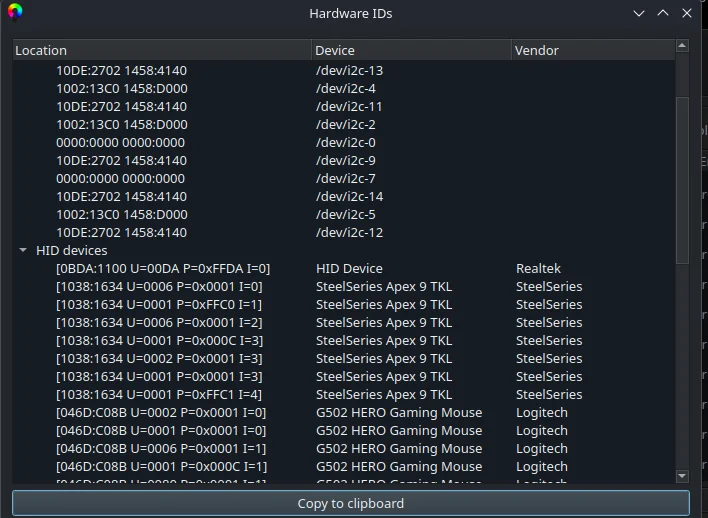Select row with device /dev/i2c-0
This screenshot has height=518, width=708.
(x=344, y=143)
